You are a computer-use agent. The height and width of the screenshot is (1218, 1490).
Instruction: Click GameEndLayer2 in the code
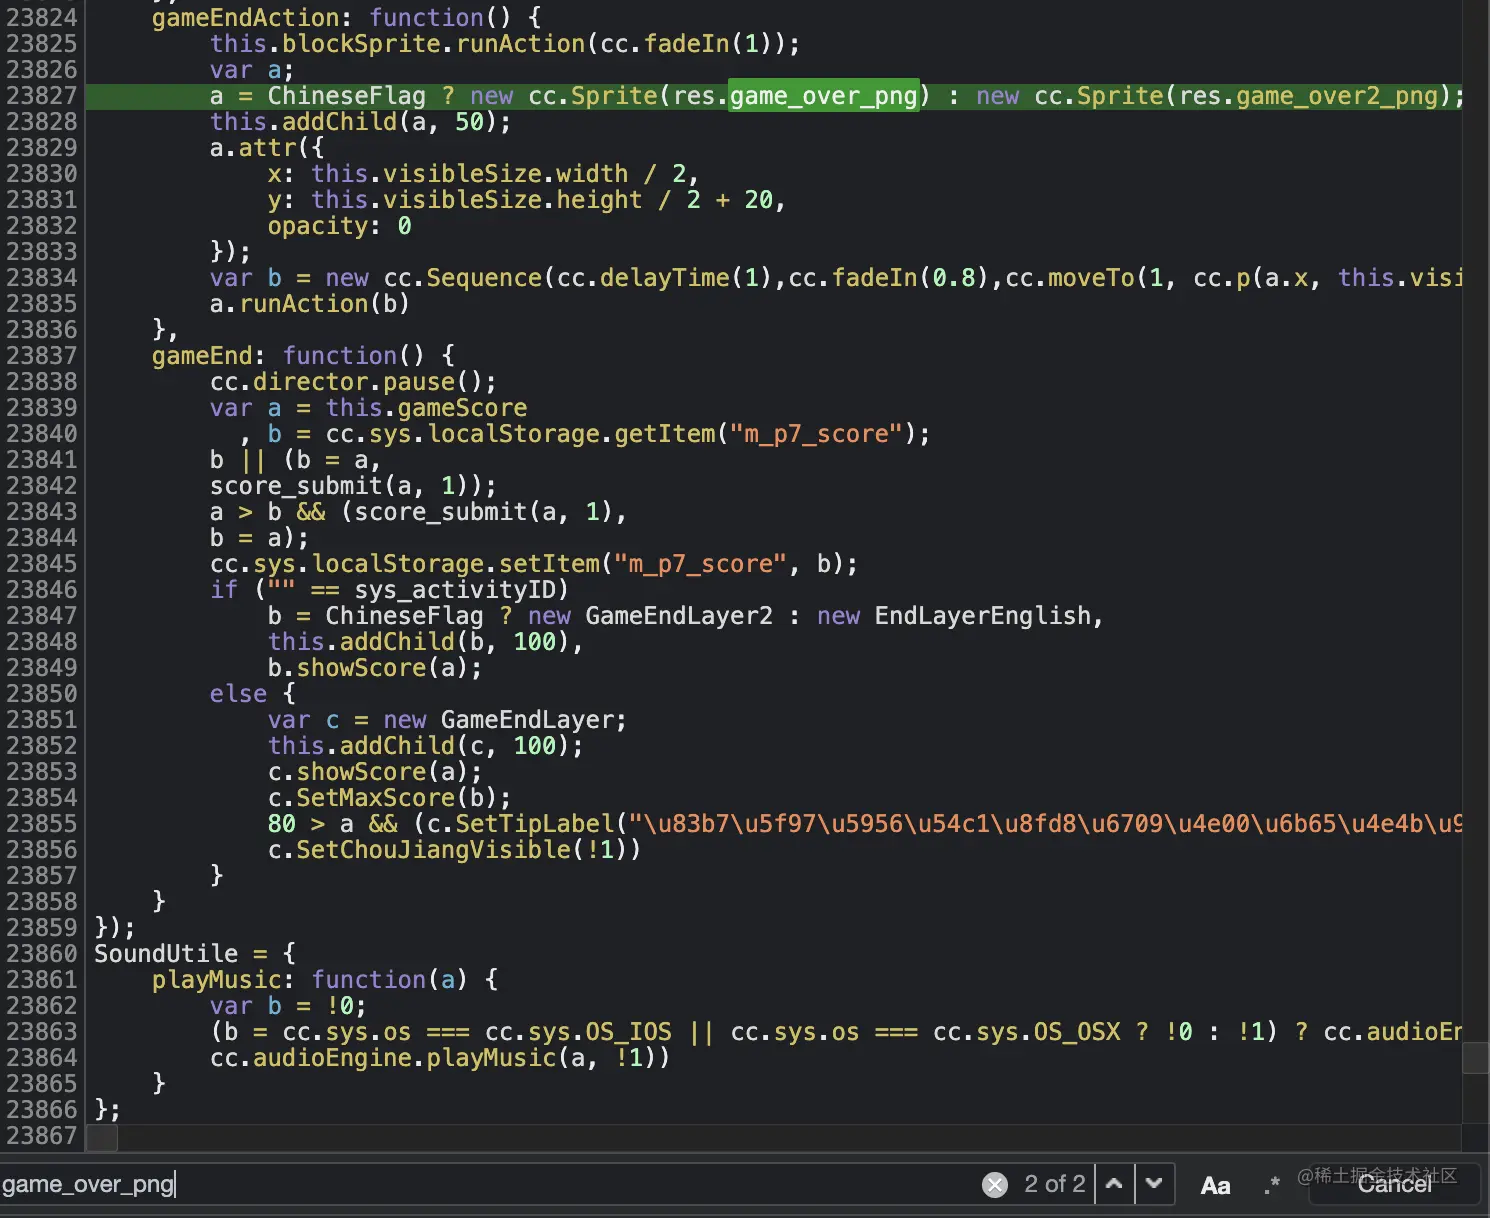click(679, 616)
